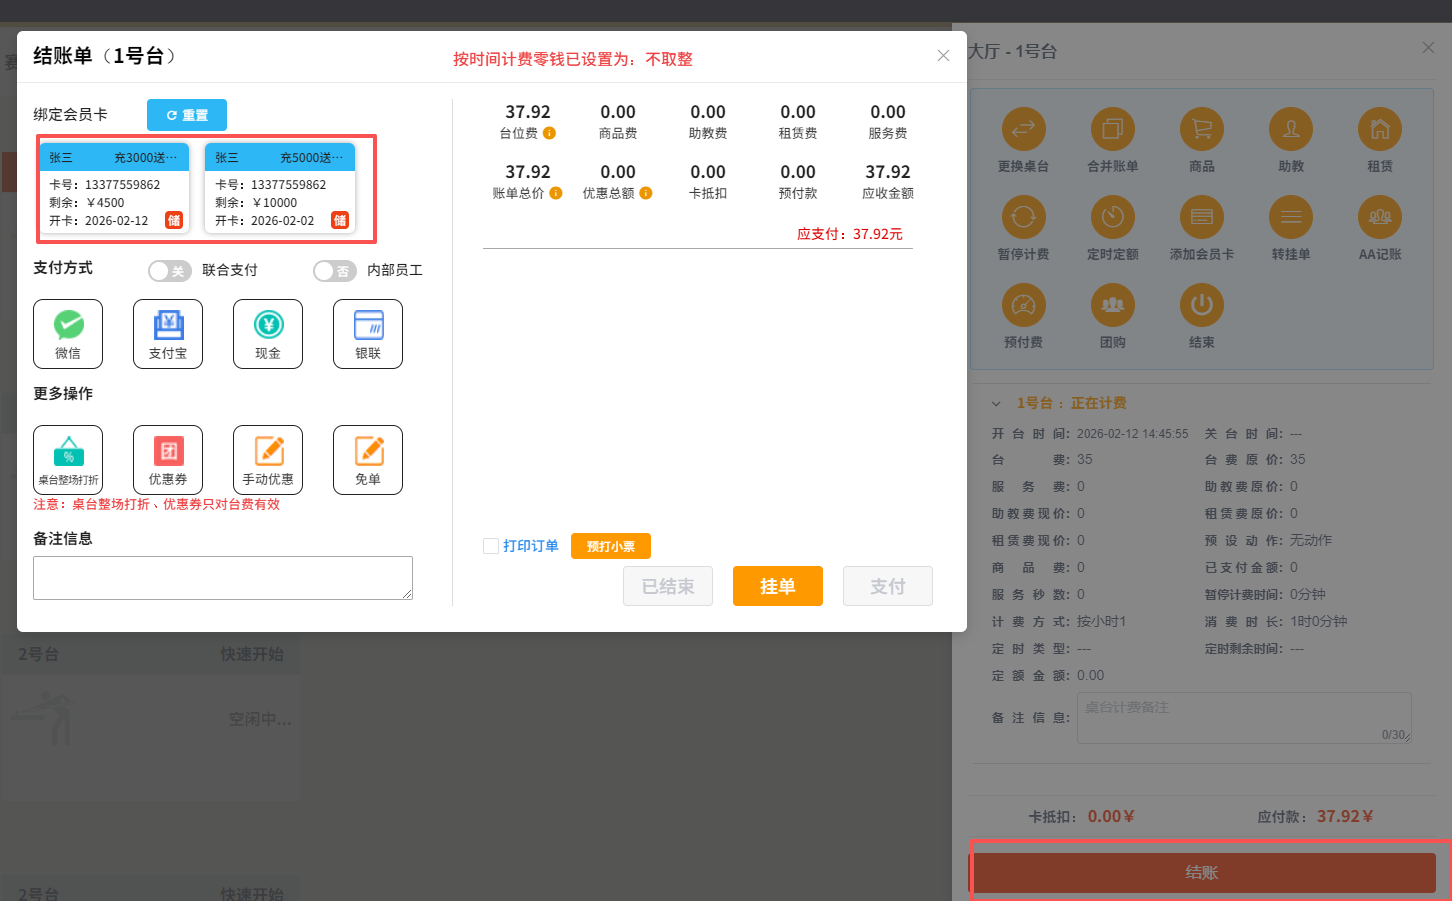Open whole-table discount (桌台整场打折)

point(68,459)
